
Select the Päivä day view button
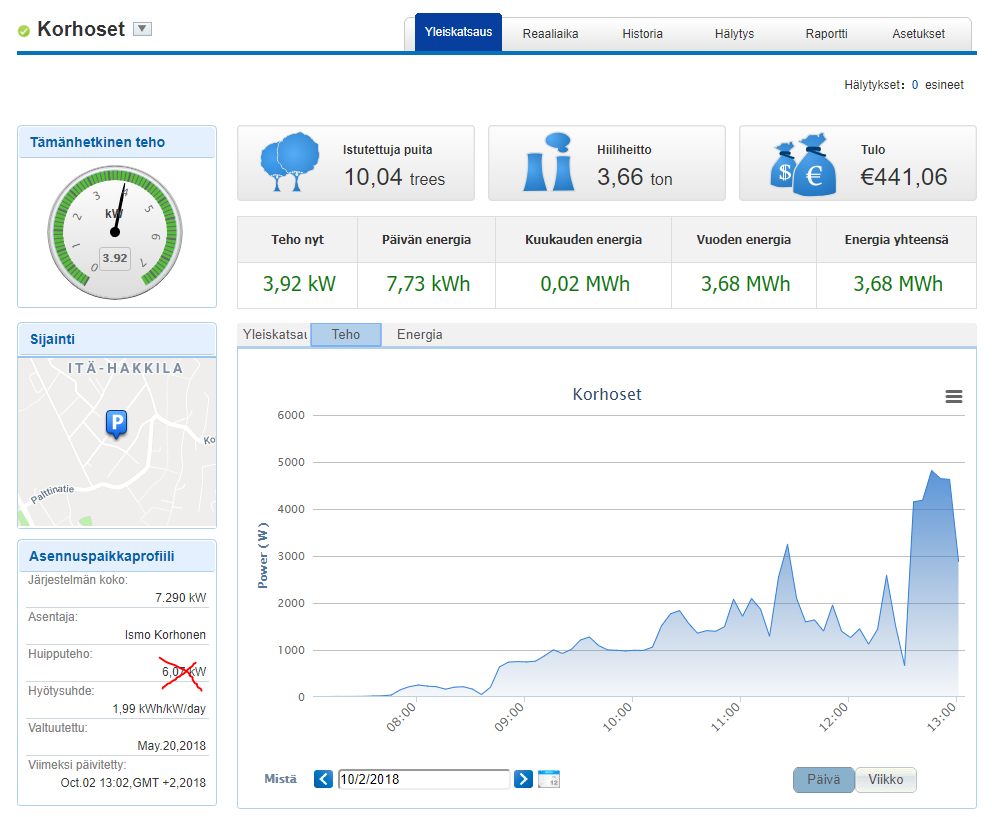[824, 780]
